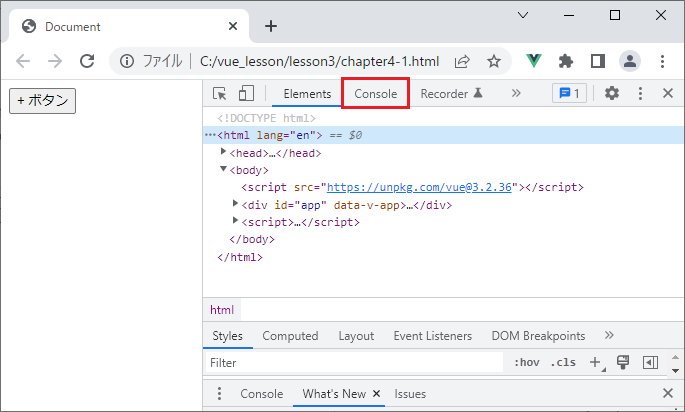Screen dimensions: 685x412
Task: Expand the inline script node
Action: click(235, 220)
